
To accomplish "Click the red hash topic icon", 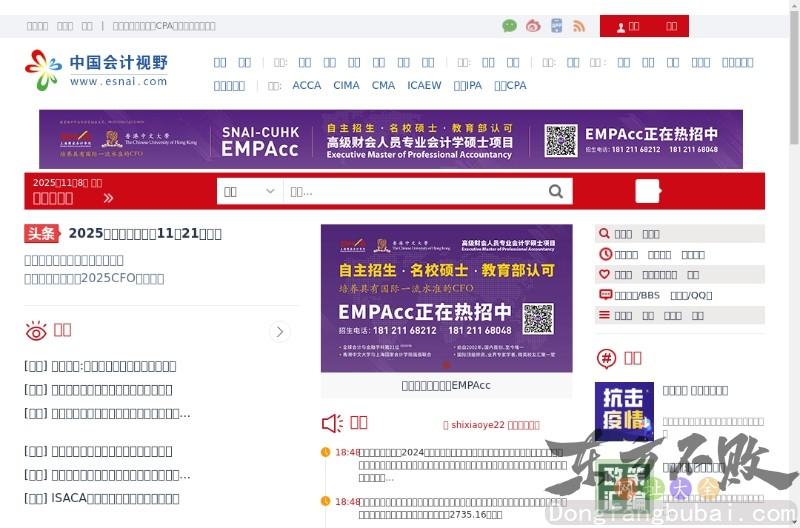I will (606, 359).
